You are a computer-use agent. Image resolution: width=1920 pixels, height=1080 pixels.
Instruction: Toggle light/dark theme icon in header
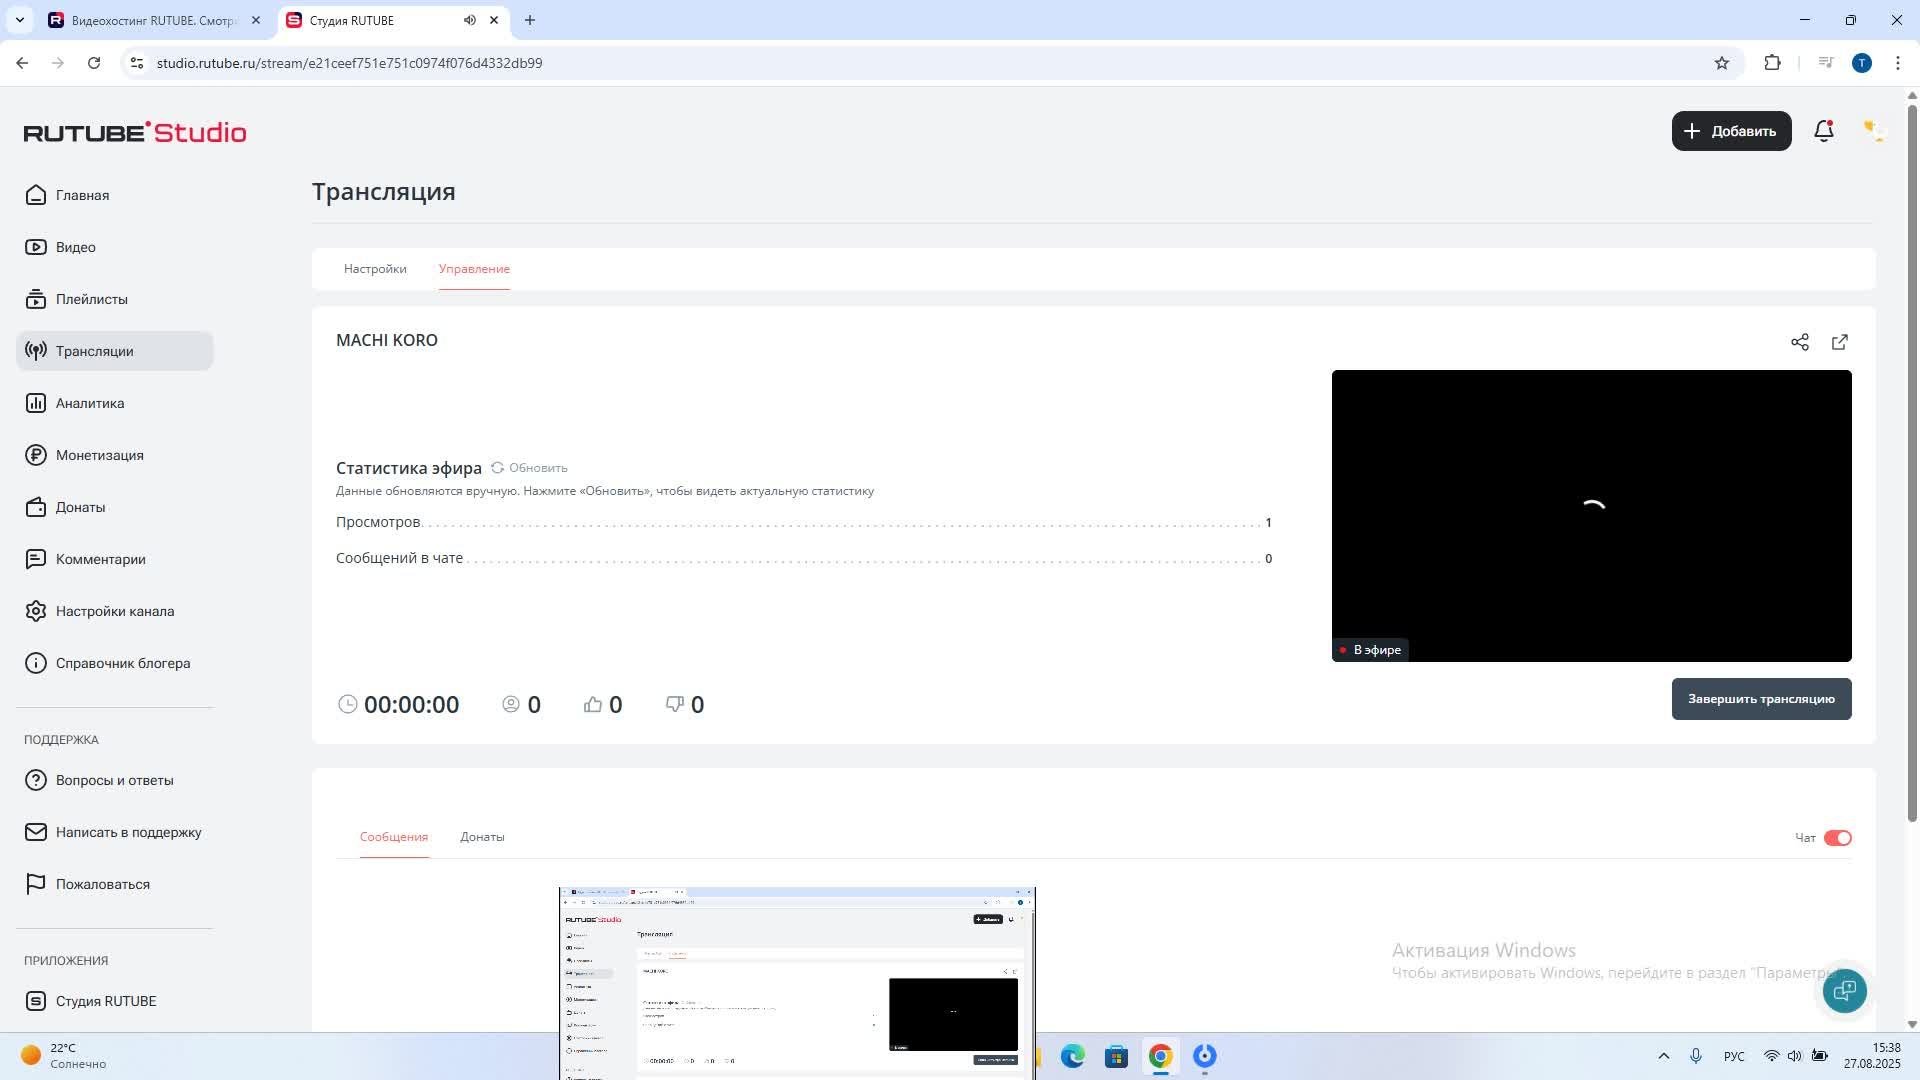[1873, 131]
